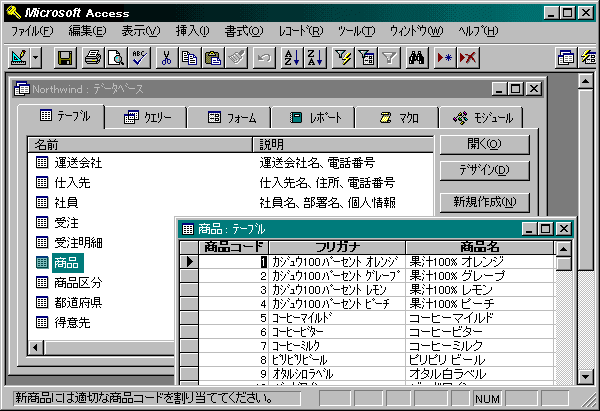Run the ABC Spelling check icon

tap(139, 58)
